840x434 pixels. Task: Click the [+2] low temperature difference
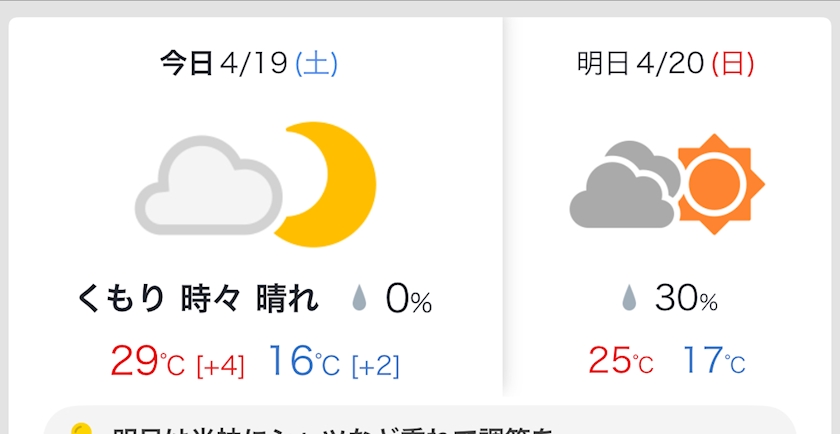click(x=376, y=366)
